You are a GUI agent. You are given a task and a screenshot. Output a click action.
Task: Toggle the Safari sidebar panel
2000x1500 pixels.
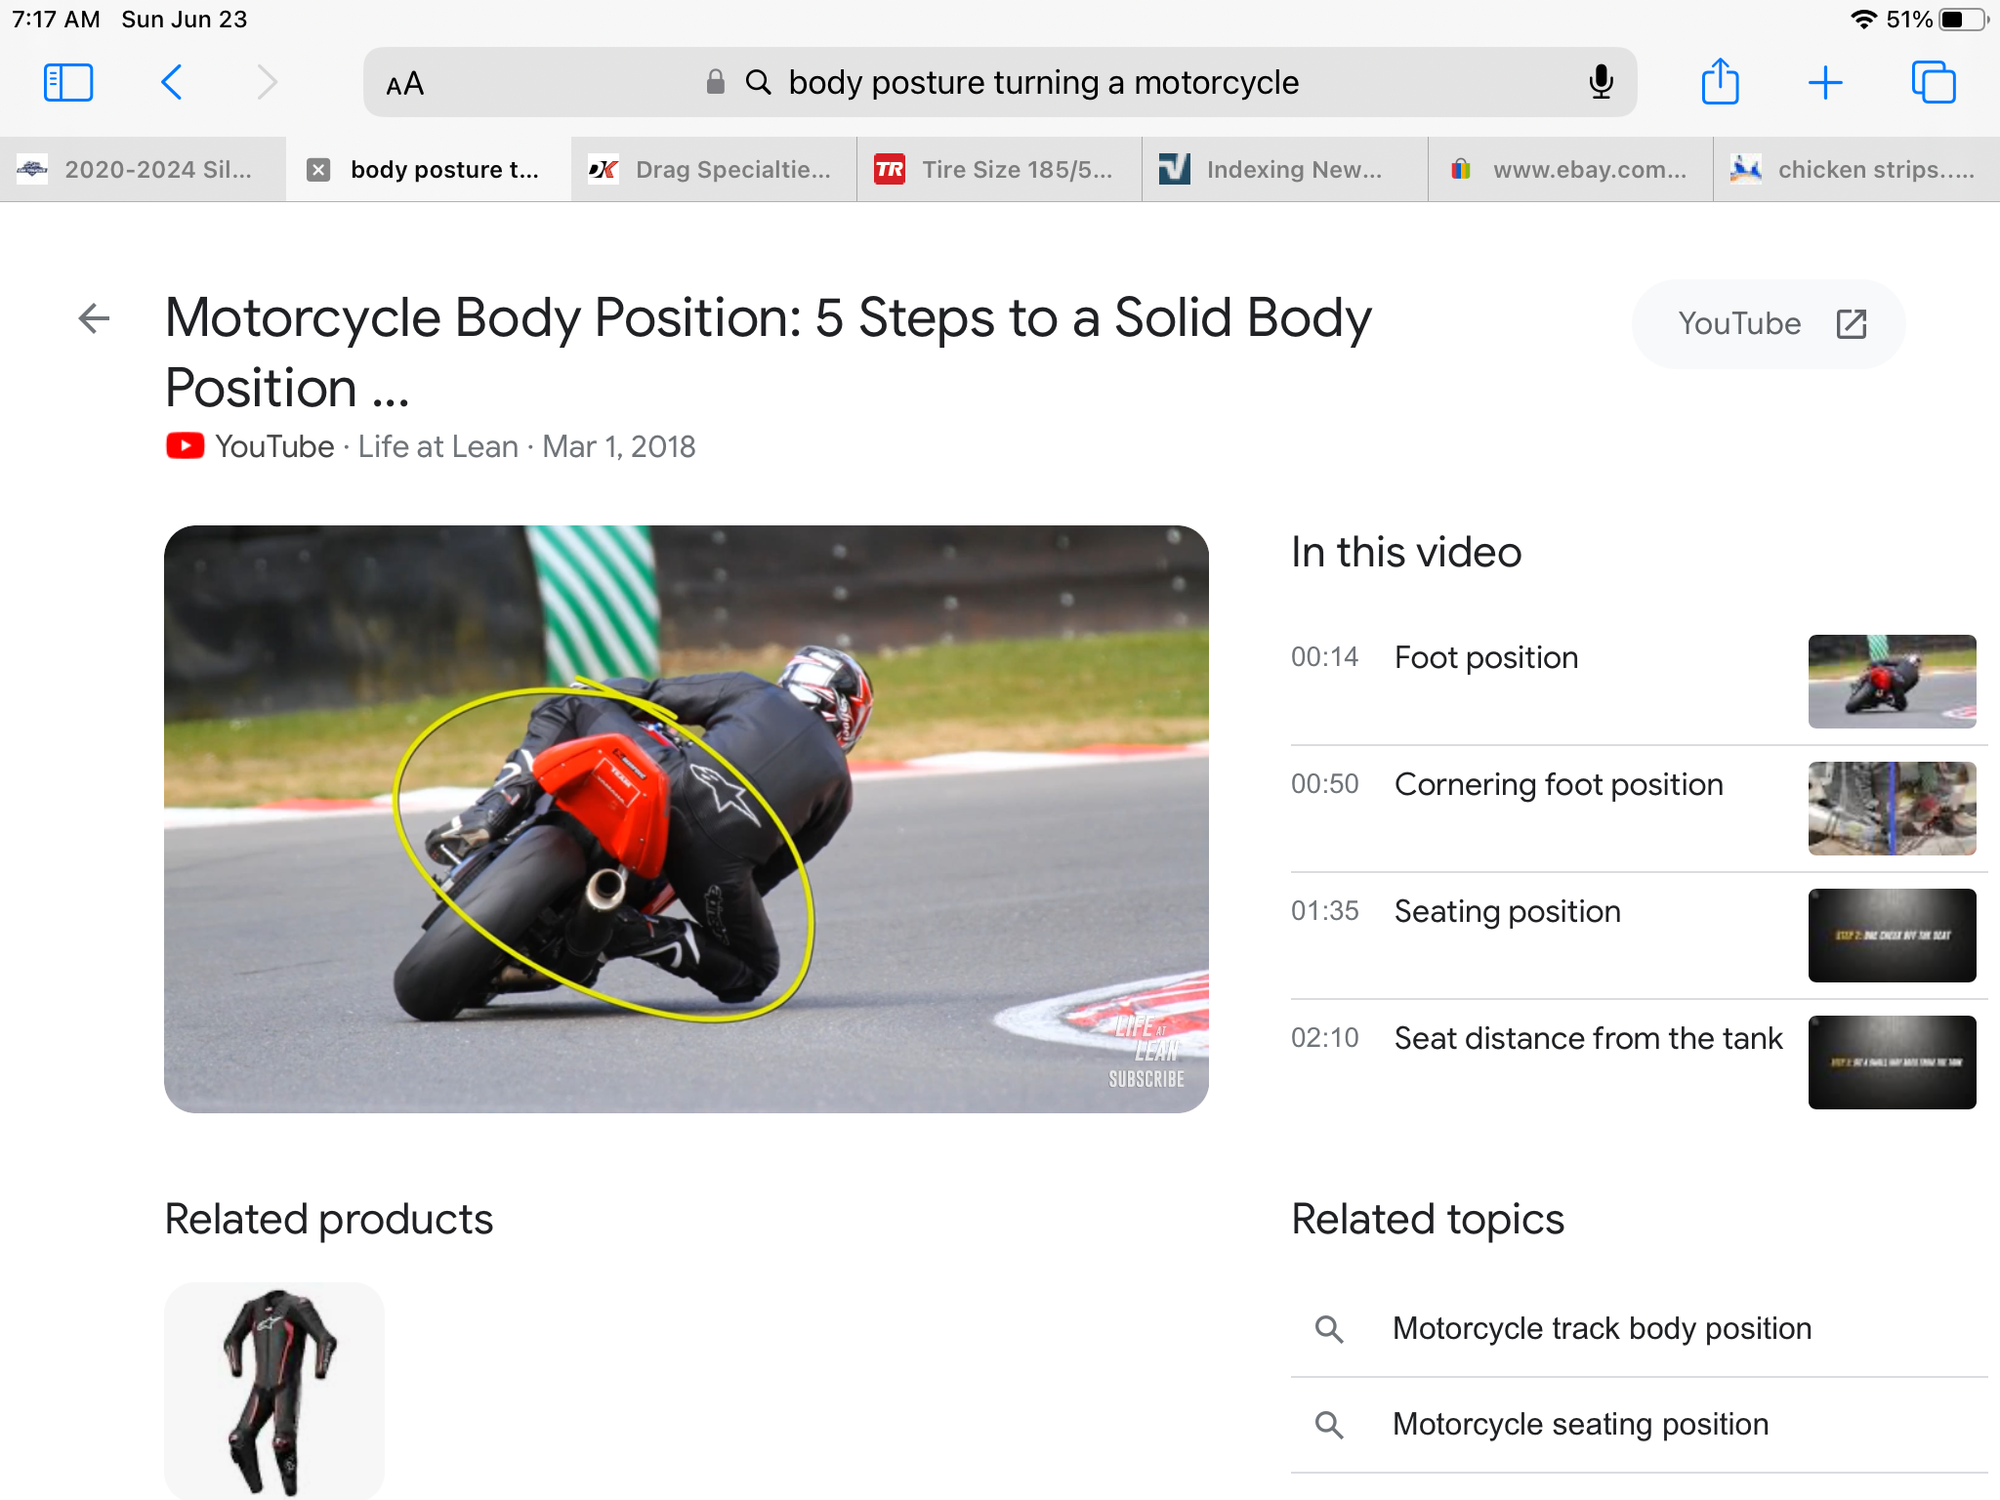click(x=68, y=82)
